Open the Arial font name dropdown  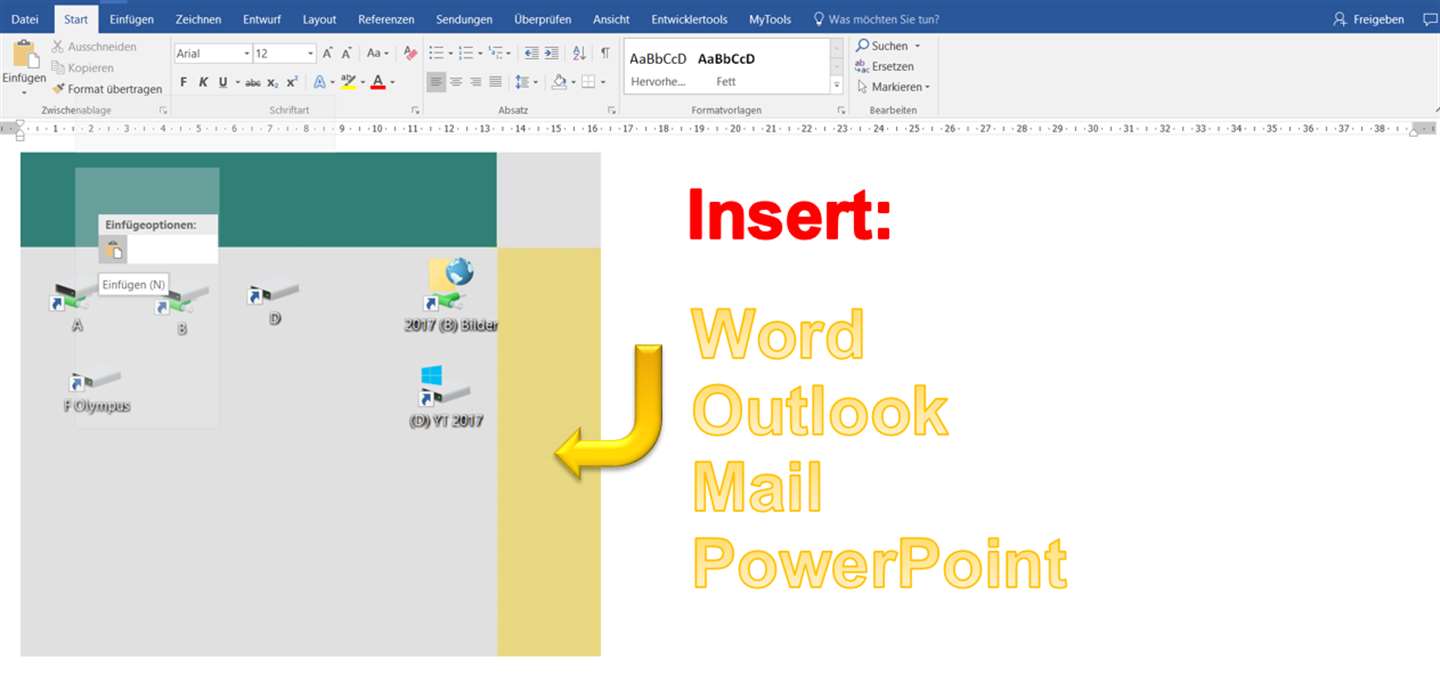pos(246,54)
